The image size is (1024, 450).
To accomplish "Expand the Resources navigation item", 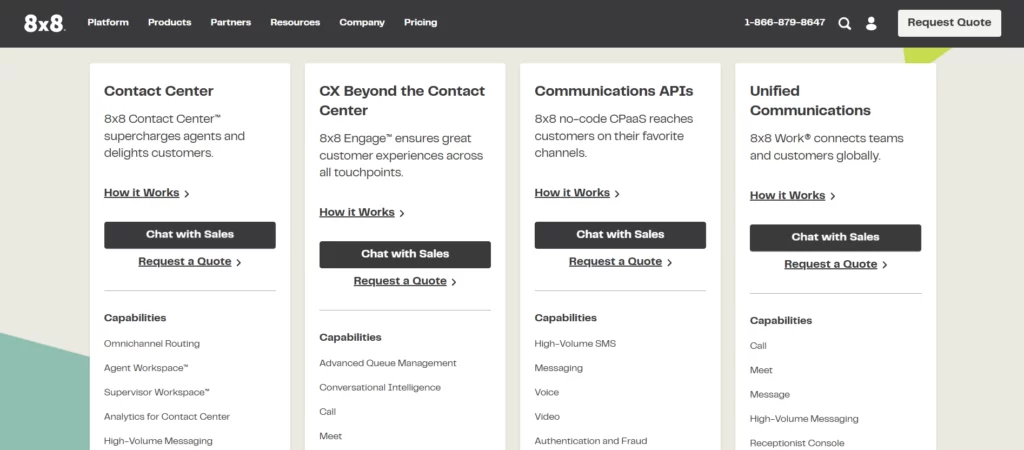I will (x=295, y=22).
